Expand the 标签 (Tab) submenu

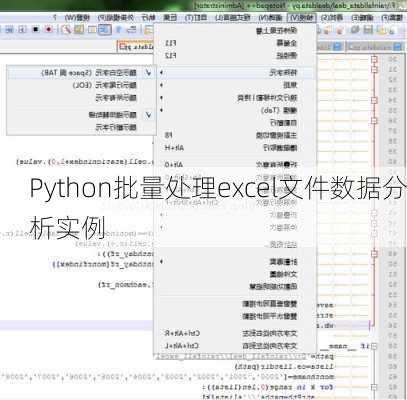(x=235, y=110)
